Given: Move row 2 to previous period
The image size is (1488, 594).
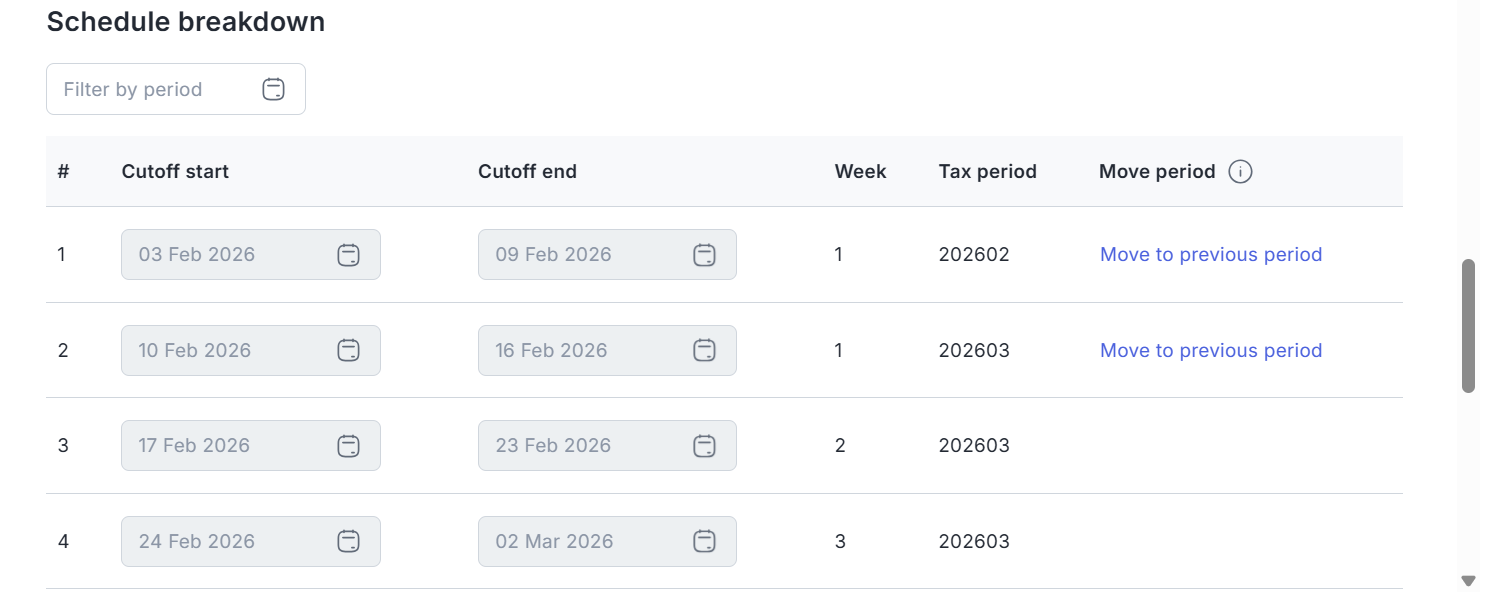Looking at the screenshot, I should 1210,351.
